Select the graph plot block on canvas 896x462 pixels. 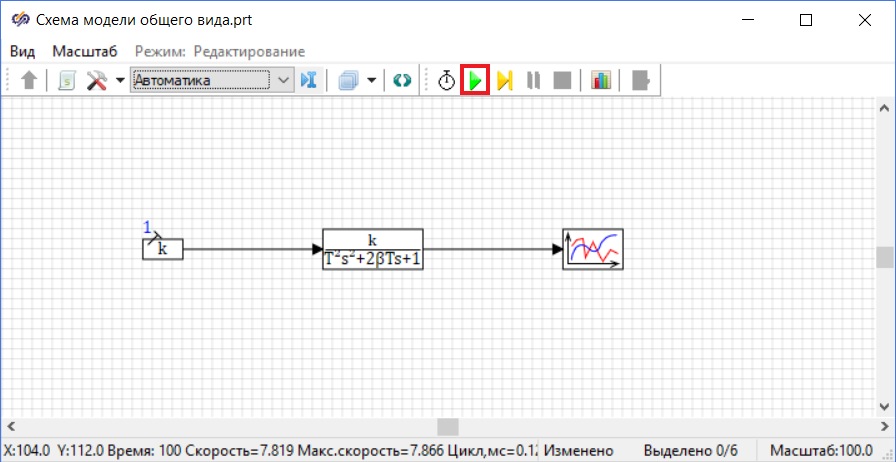pyautogui.click(x=592, y=249)
